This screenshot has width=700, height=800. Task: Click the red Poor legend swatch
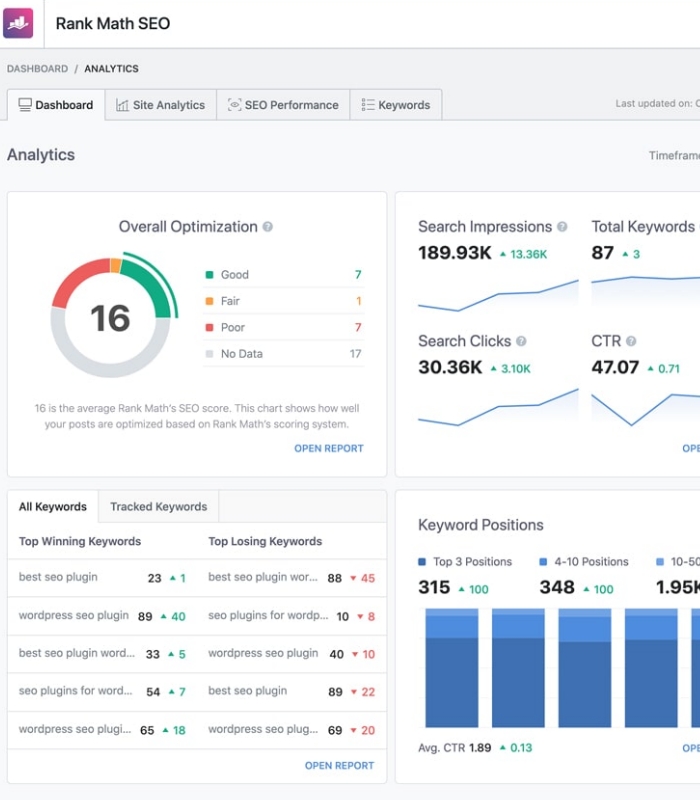click(x=209, y=328)
